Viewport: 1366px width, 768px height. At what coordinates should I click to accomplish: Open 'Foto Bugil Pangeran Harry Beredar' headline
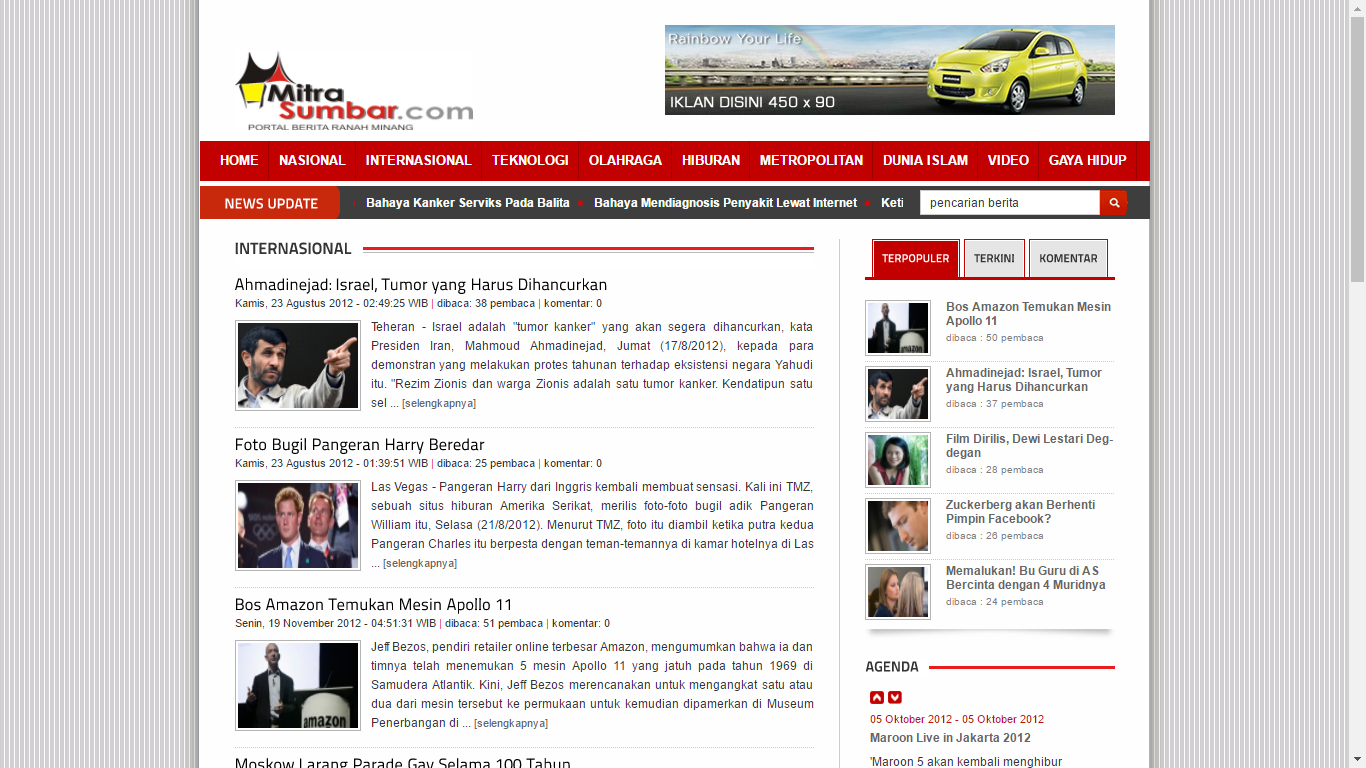click(x=359, y=444)
